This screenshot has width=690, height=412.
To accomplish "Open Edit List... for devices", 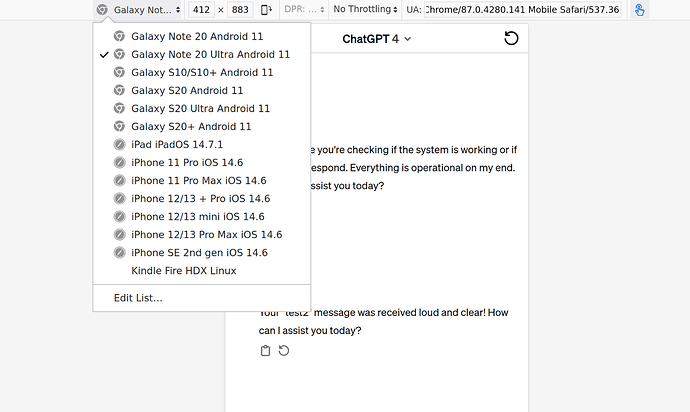I will [202, 298].
